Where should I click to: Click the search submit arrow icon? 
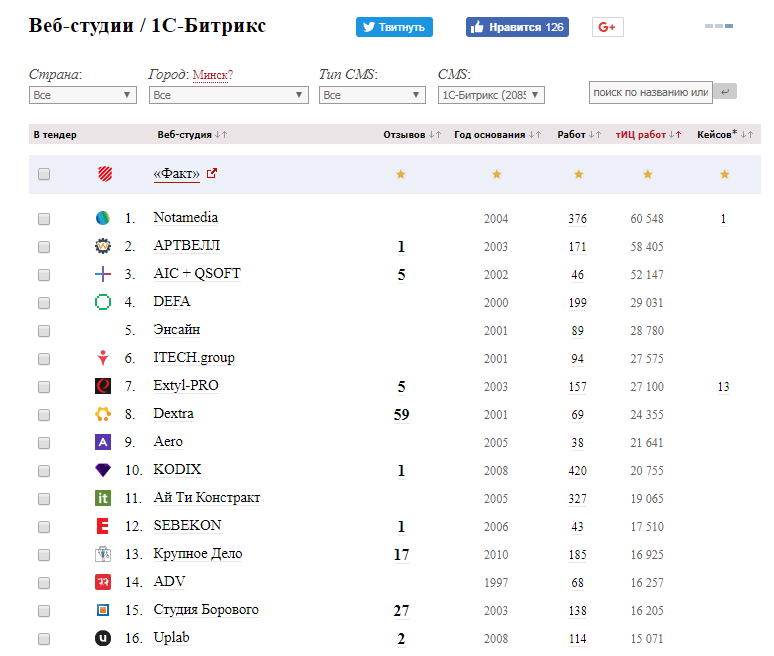coord(725,91)
